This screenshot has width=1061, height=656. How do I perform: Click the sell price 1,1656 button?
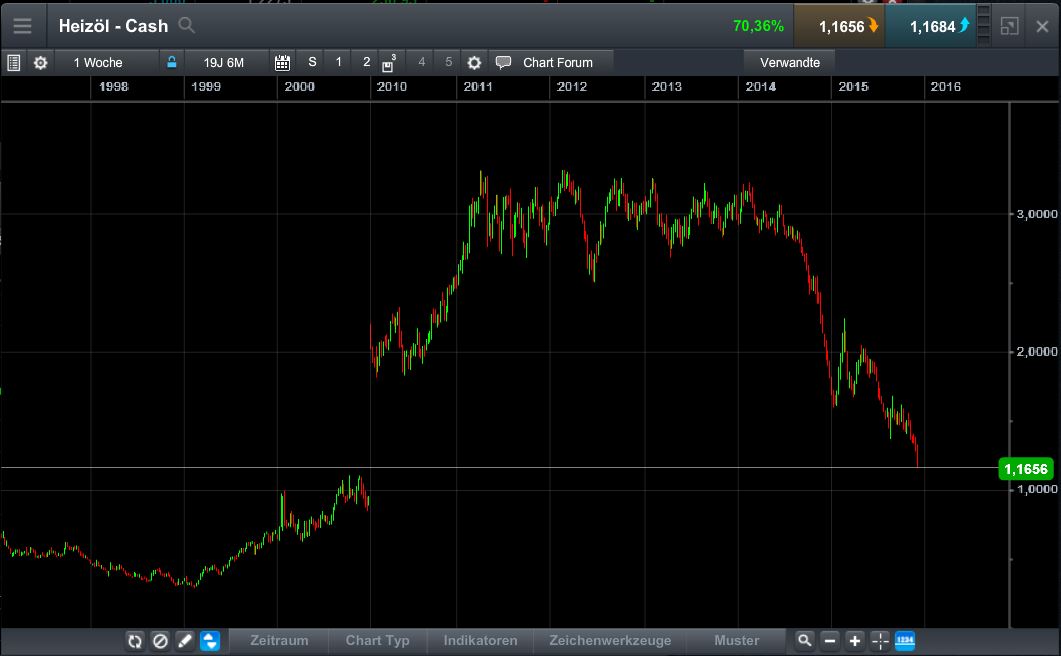[x=840, y=26]
